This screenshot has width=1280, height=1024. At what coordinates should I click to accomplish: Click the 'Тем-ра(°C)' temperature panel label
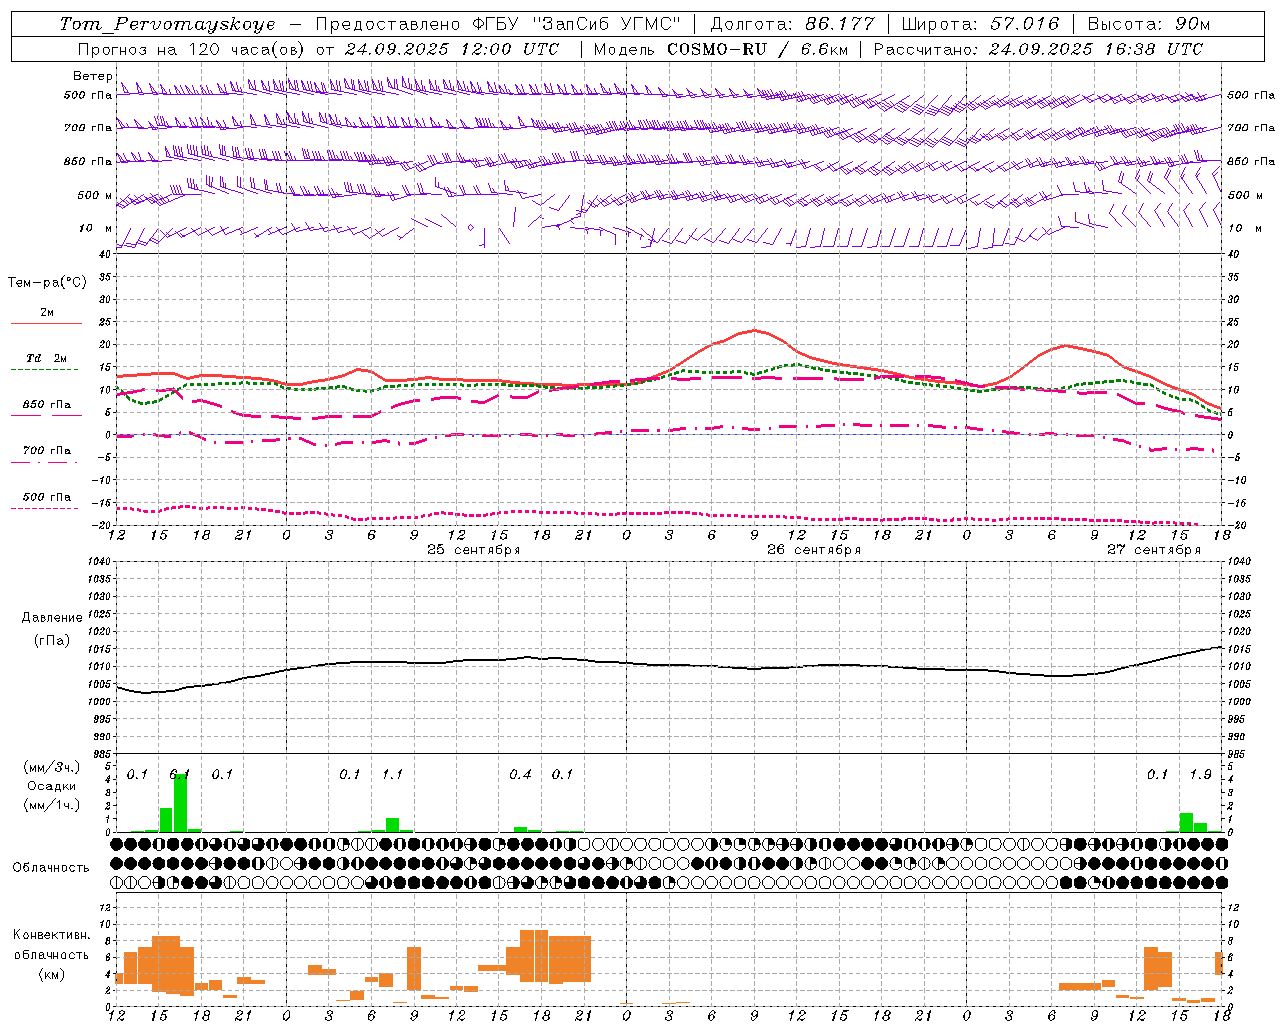point(47,283)
